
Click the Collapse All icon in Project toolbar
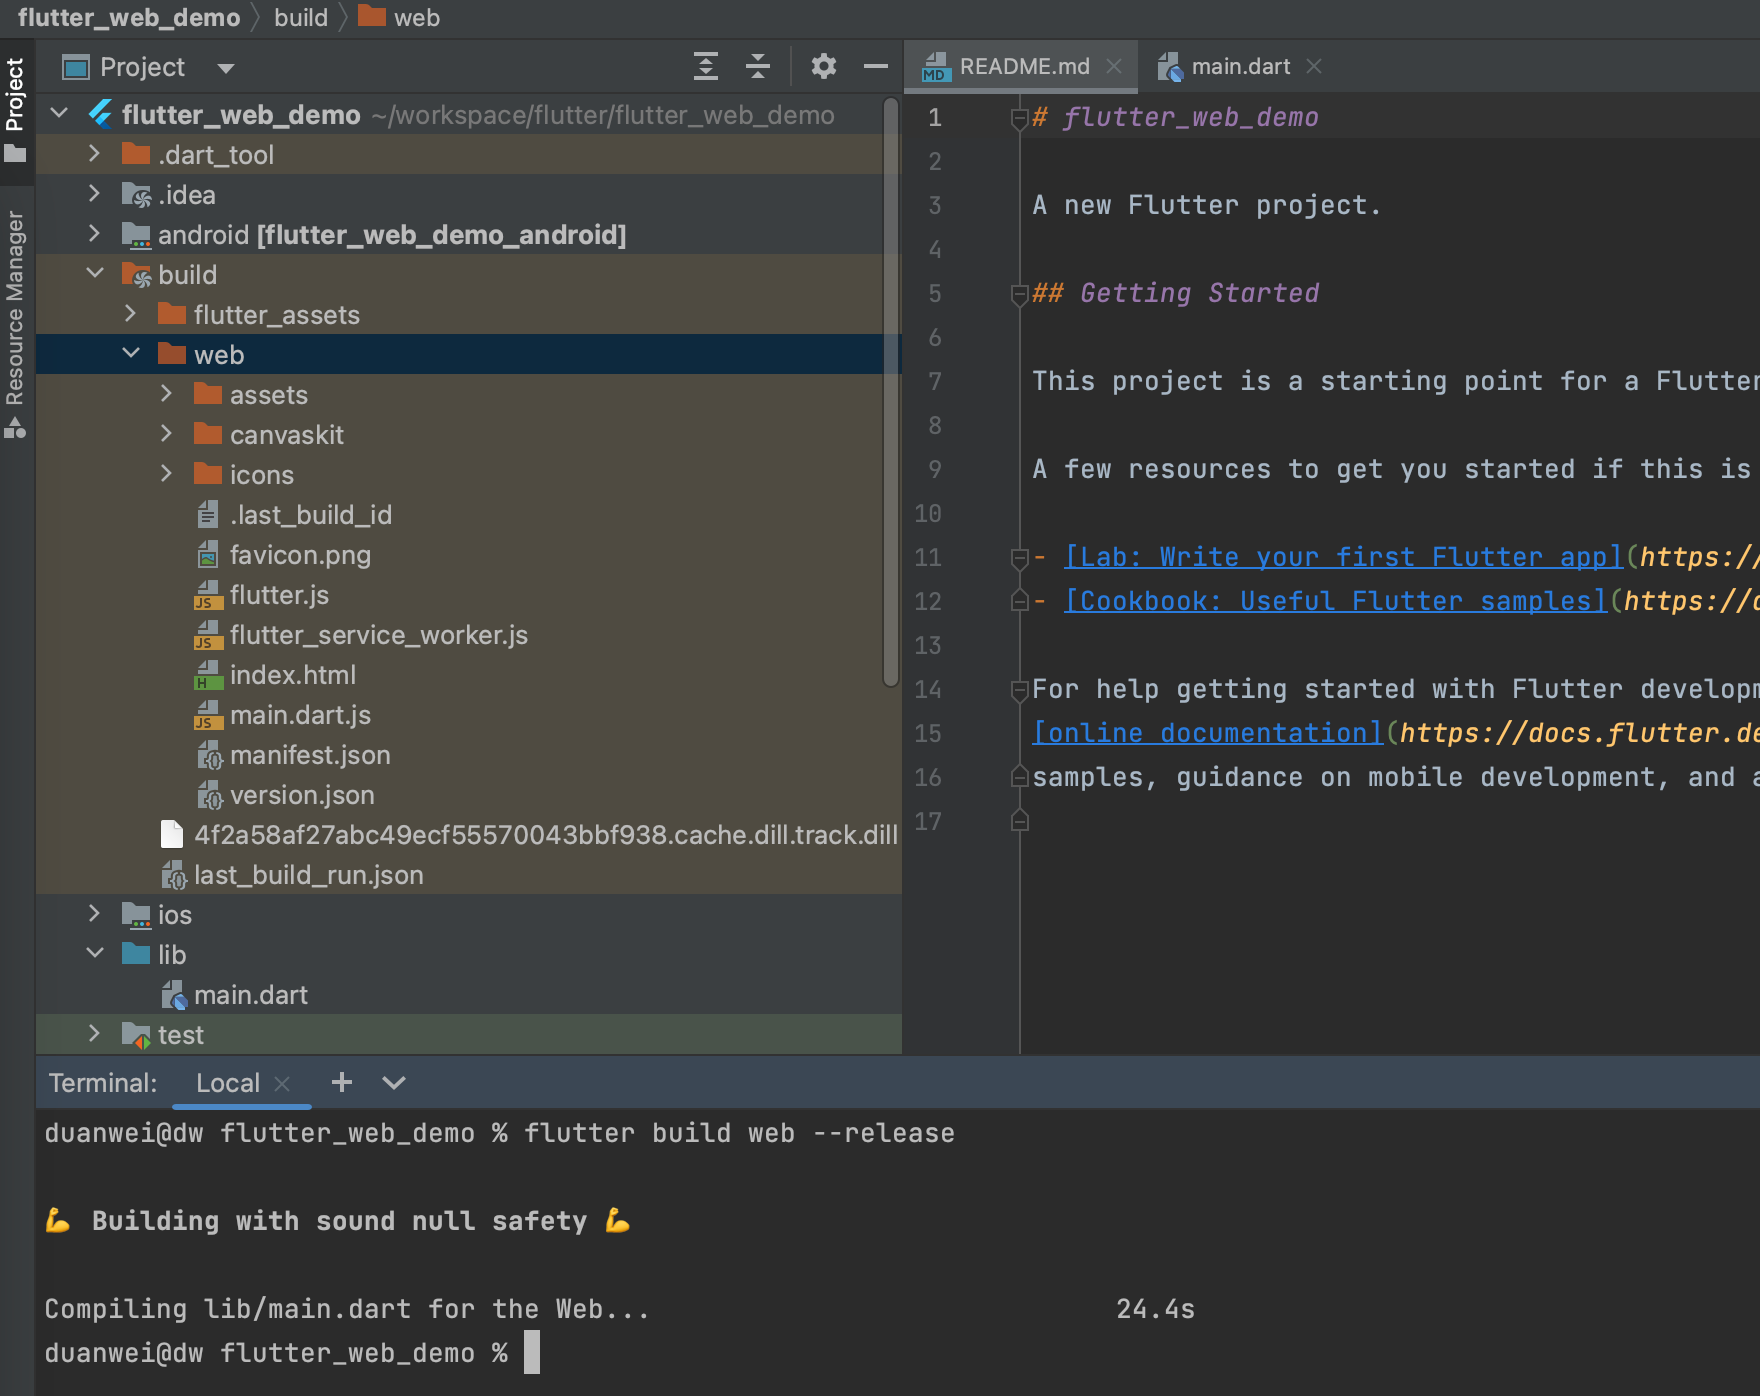tap(758, 67)
